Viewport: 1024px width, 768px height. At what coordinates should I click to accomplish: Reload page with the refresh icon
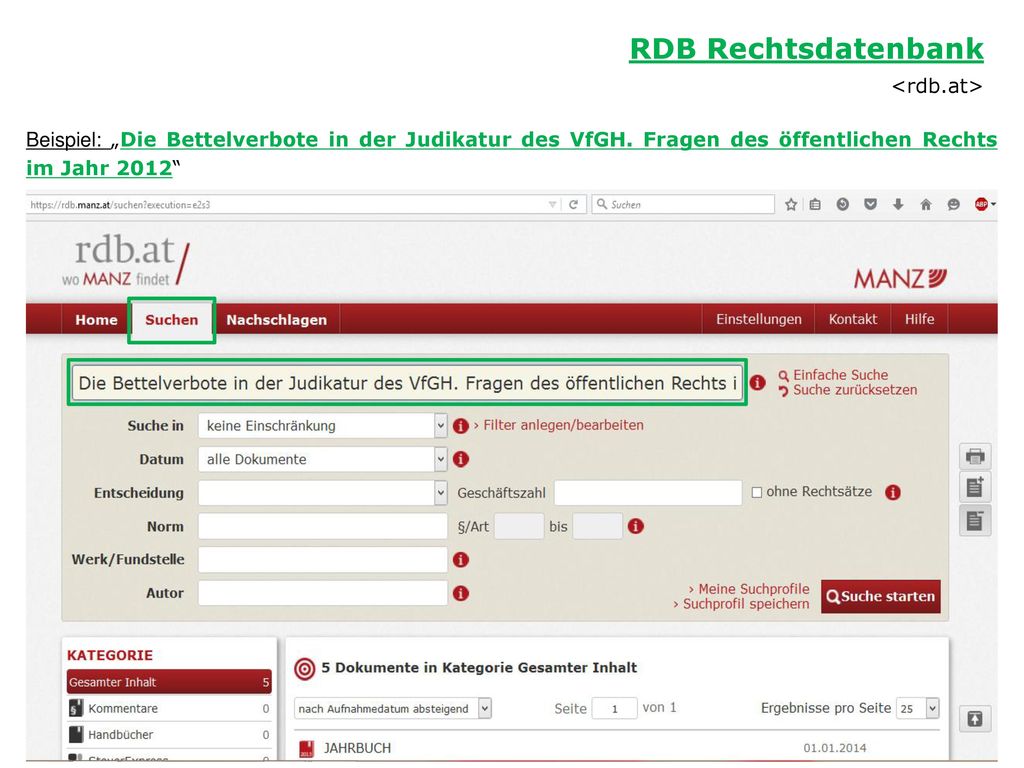573,204
